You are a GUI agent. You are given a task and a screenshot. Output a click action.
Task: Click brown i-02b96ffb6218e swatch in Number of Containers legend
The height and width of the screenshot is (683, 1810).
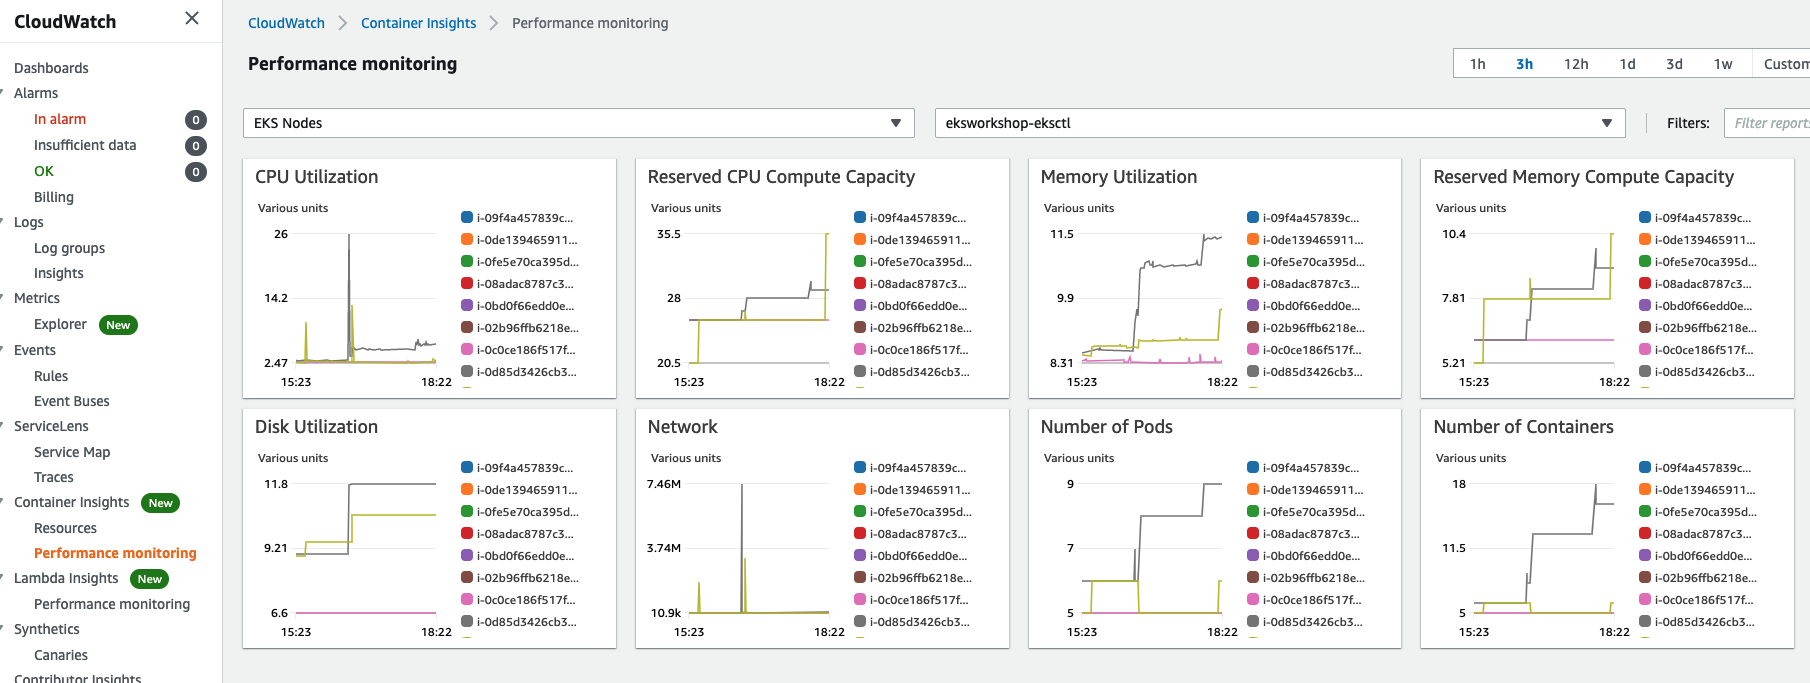pos(1645,577)
